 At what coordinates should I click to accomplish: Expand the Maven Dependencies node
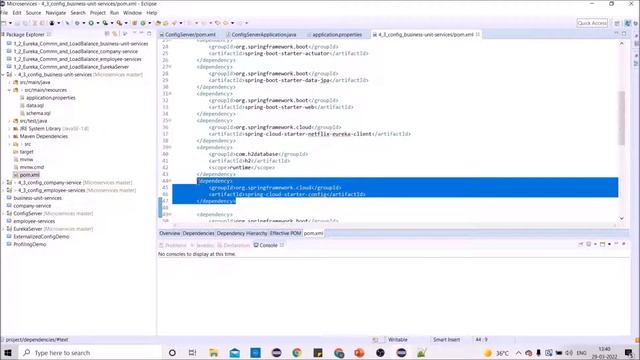tap(9, 136)
